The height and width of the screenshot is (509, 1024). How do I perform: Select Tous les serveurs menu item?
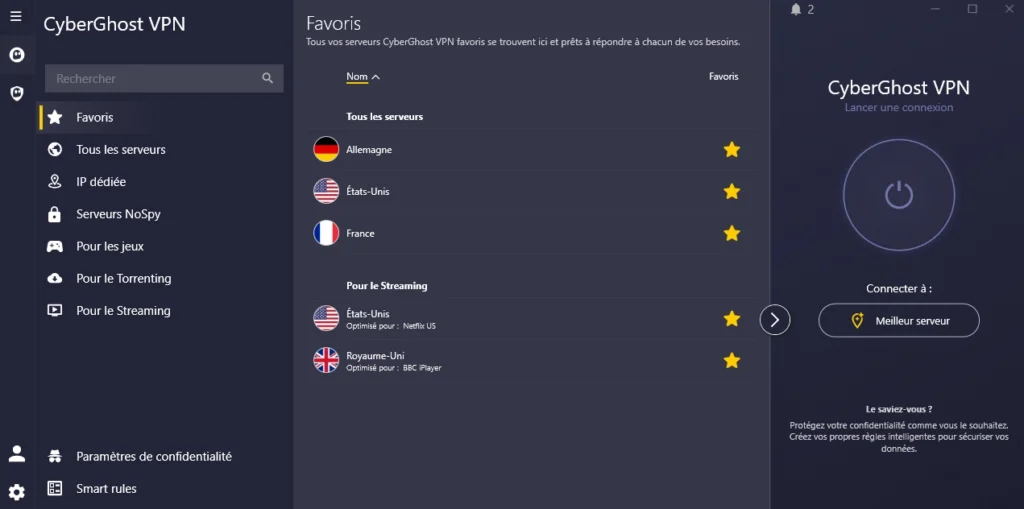pos(120,150)
